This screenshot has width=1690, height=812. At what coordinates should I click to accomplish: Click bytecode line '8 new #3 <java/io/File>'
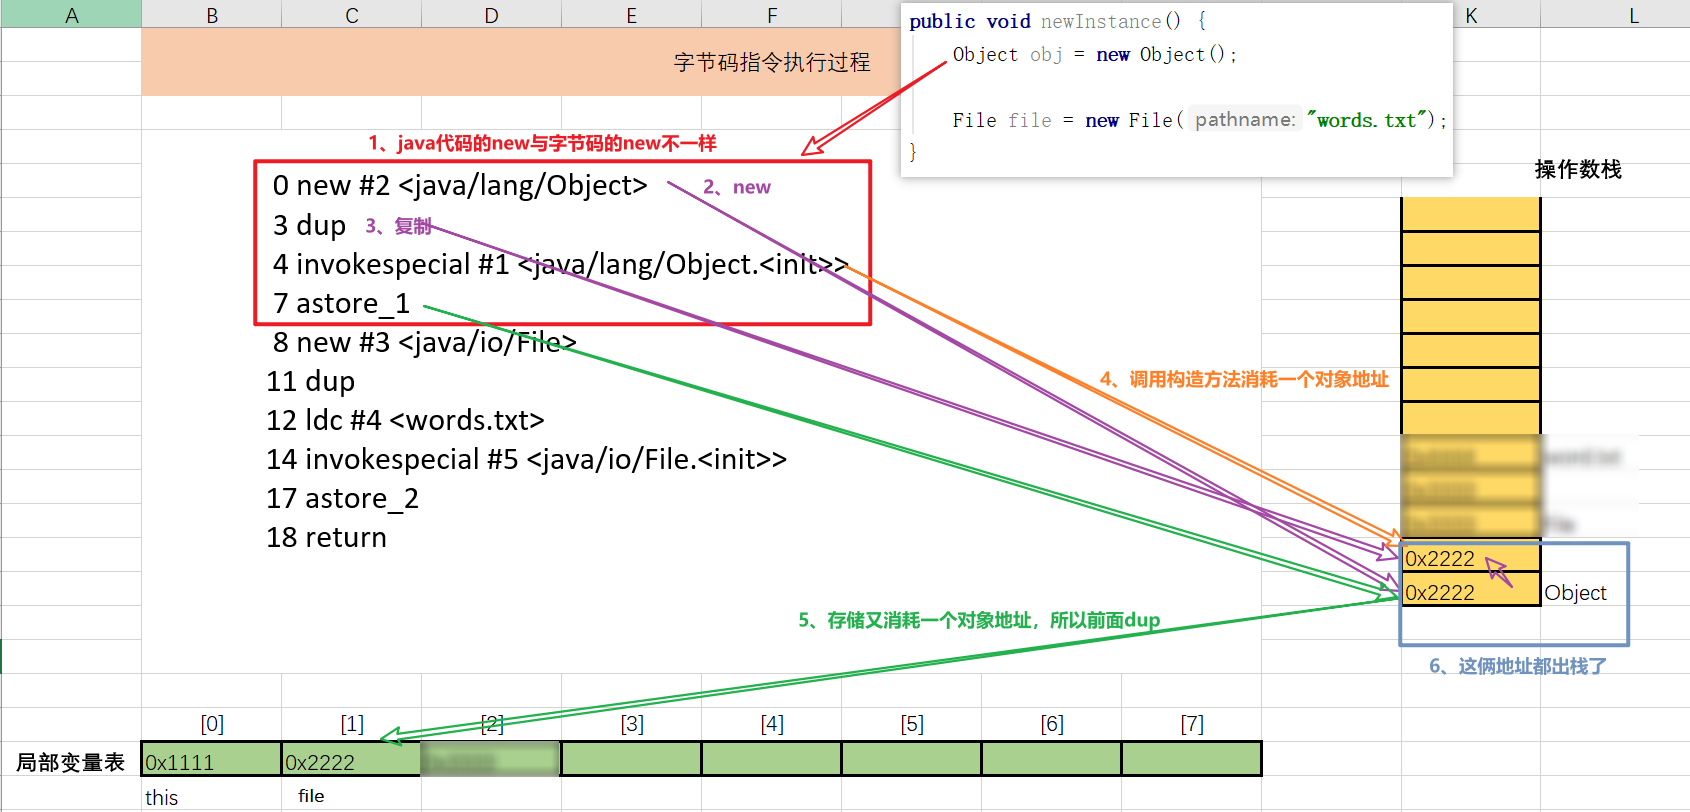pyautogui.click(x=424, y=342)
